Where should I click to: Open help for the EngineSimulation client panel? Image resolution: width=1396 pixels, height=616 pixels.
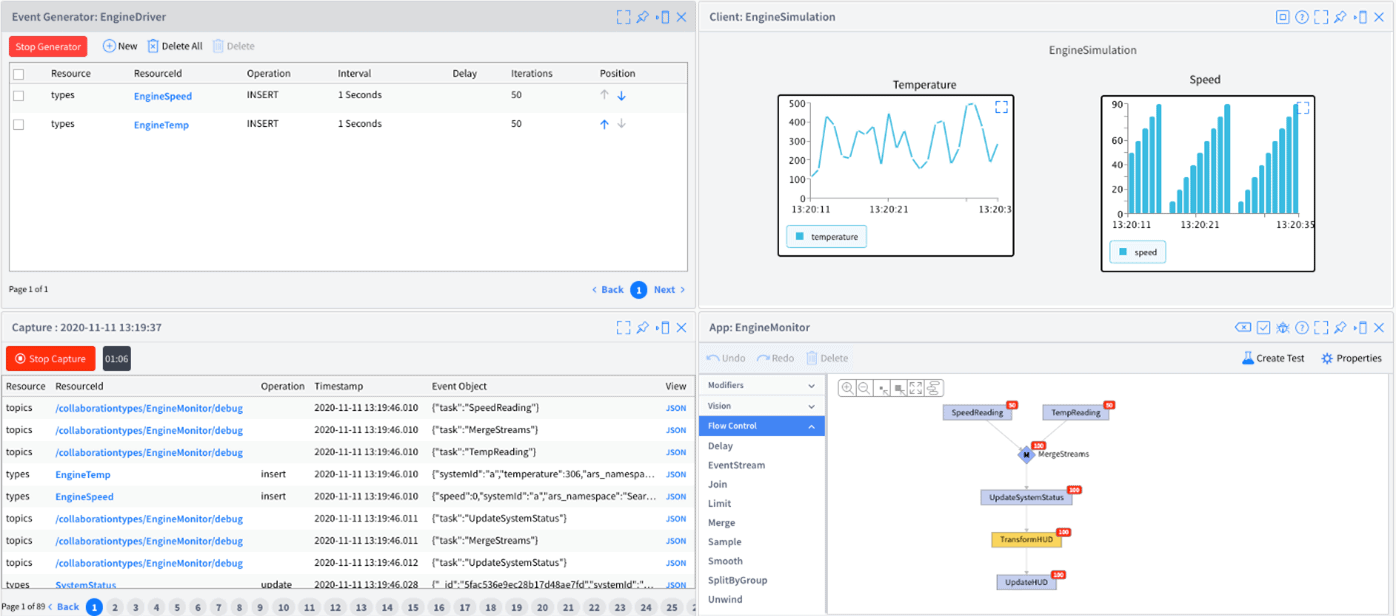(x=1301, y=16)
